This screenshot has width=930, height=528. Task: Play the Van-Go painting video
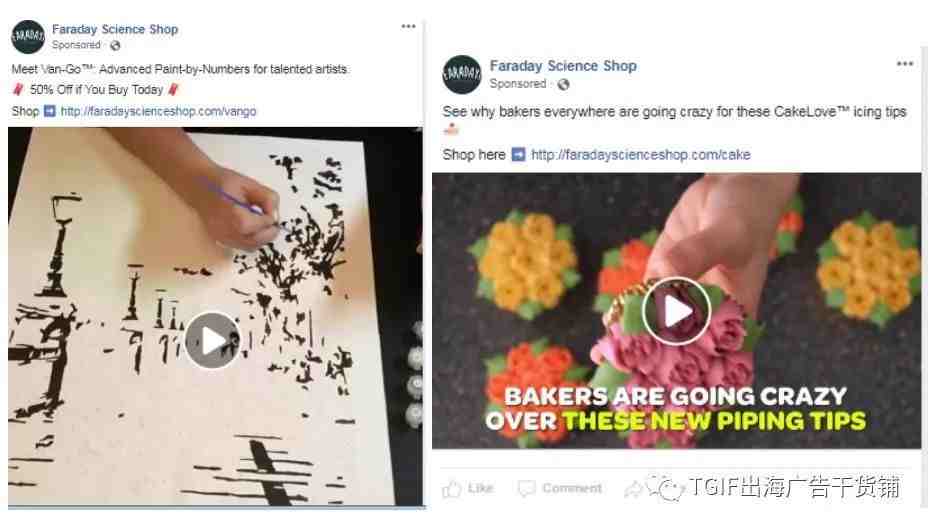click(212, 341)
